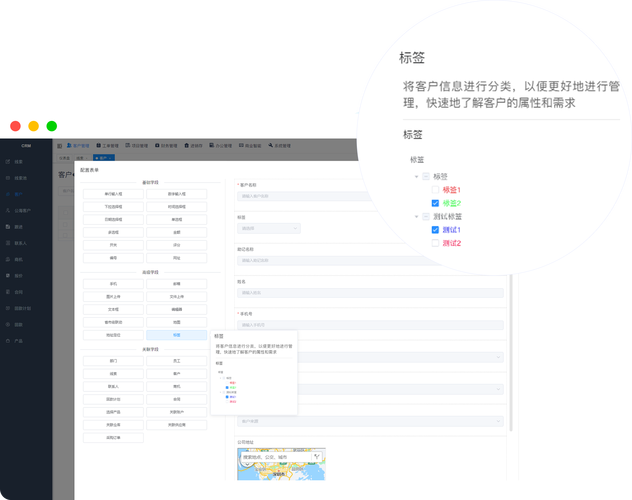The image size is (632, 500).
Task: Uncheck the blue 测试1 checkbox in enlarged view
Action: click(x=435, y=230)
